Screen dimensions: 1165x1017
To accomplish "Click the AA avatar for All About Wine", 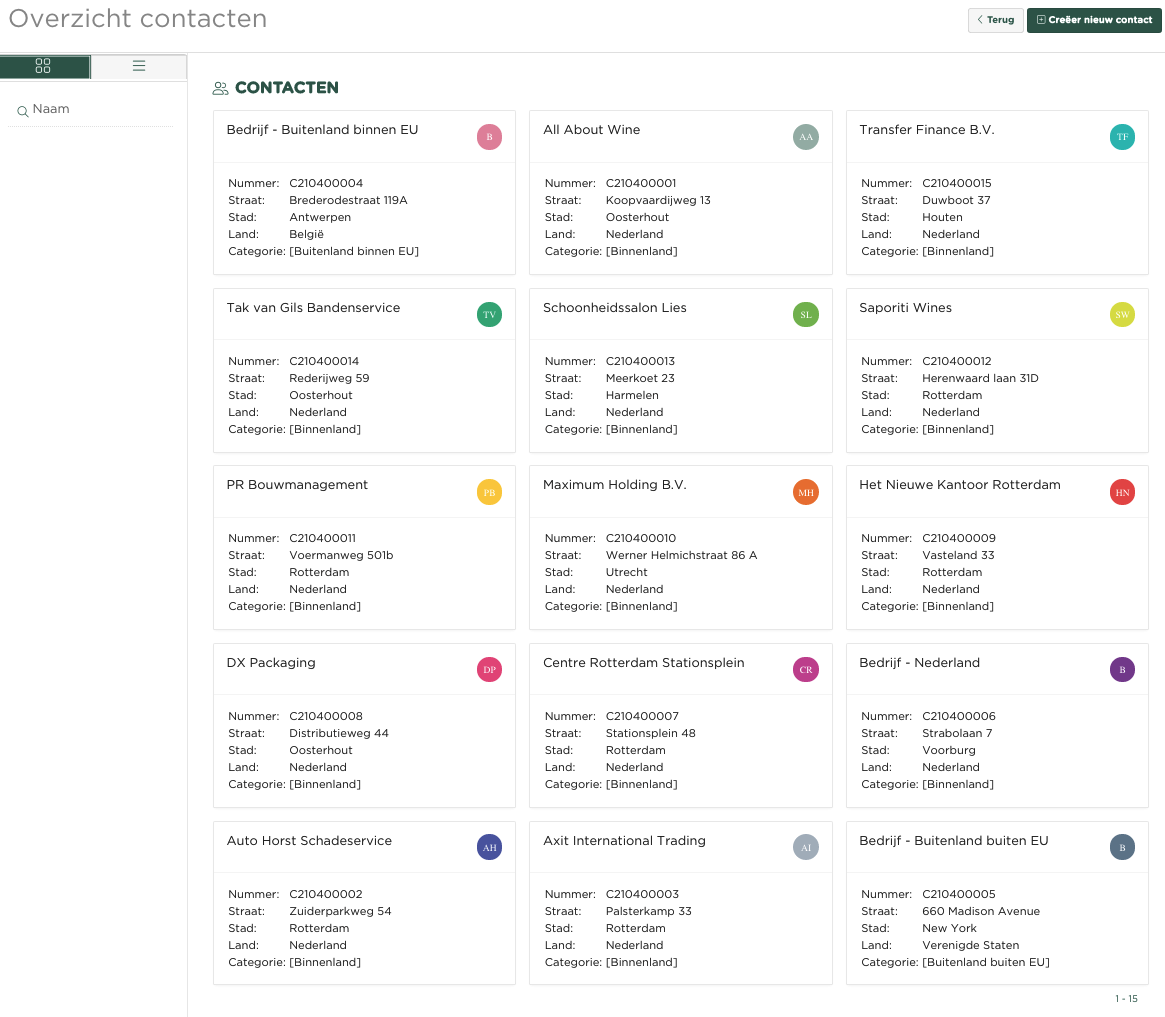I will (806, 137).
